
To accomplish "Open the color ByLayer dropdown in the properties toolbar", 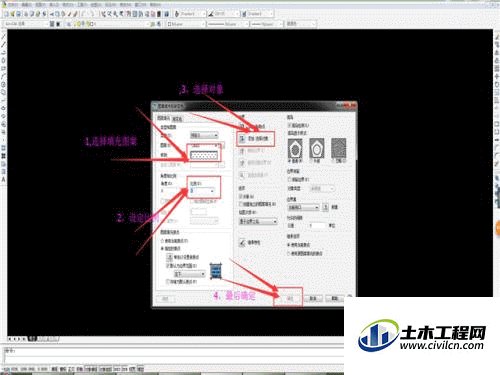I will click(186, 24).
